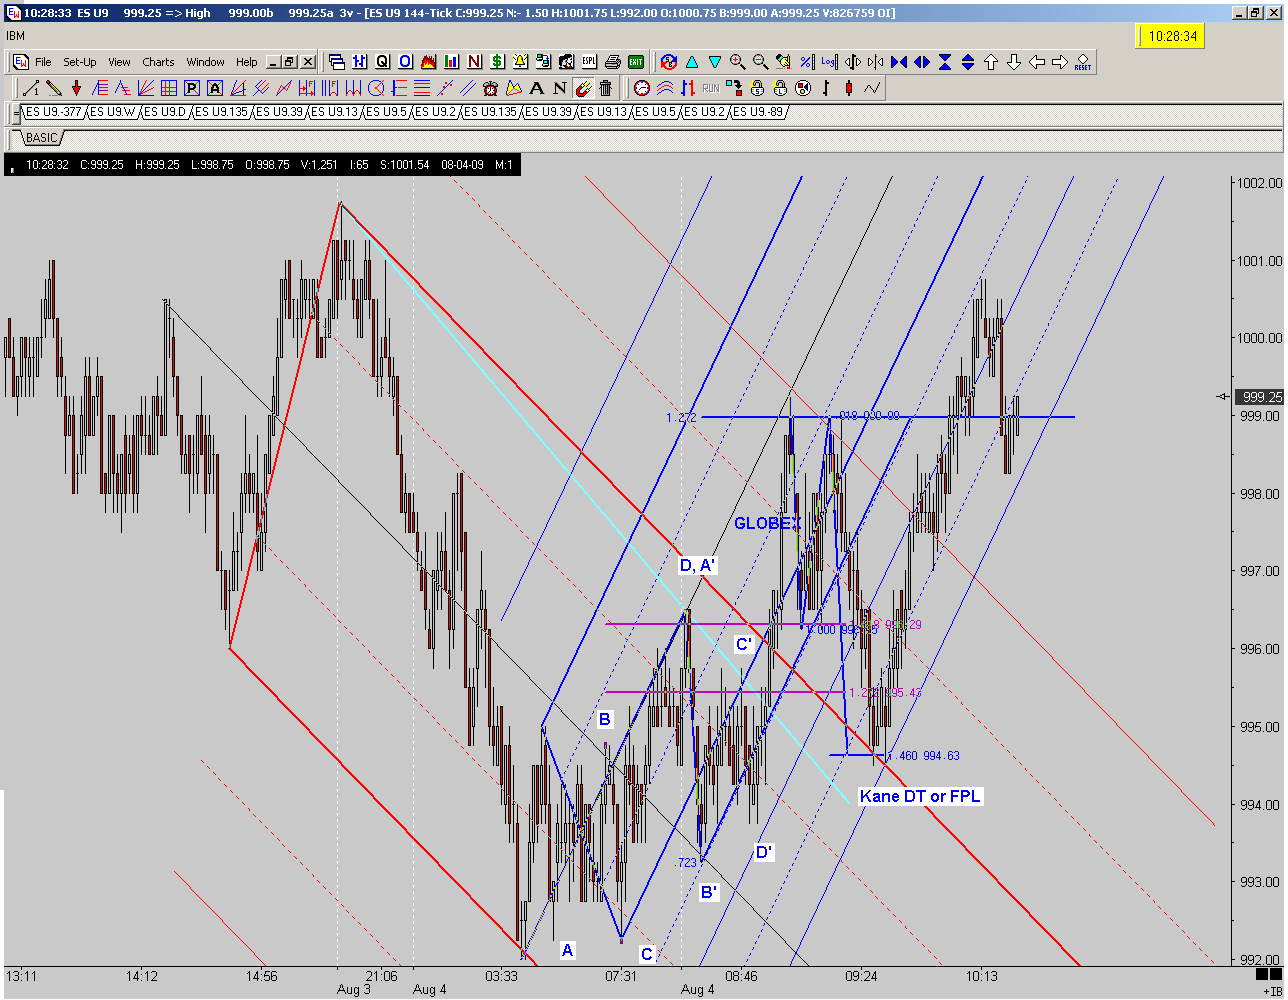Click the RESET diamond icon
1288x1000 pixels.
1082,62
